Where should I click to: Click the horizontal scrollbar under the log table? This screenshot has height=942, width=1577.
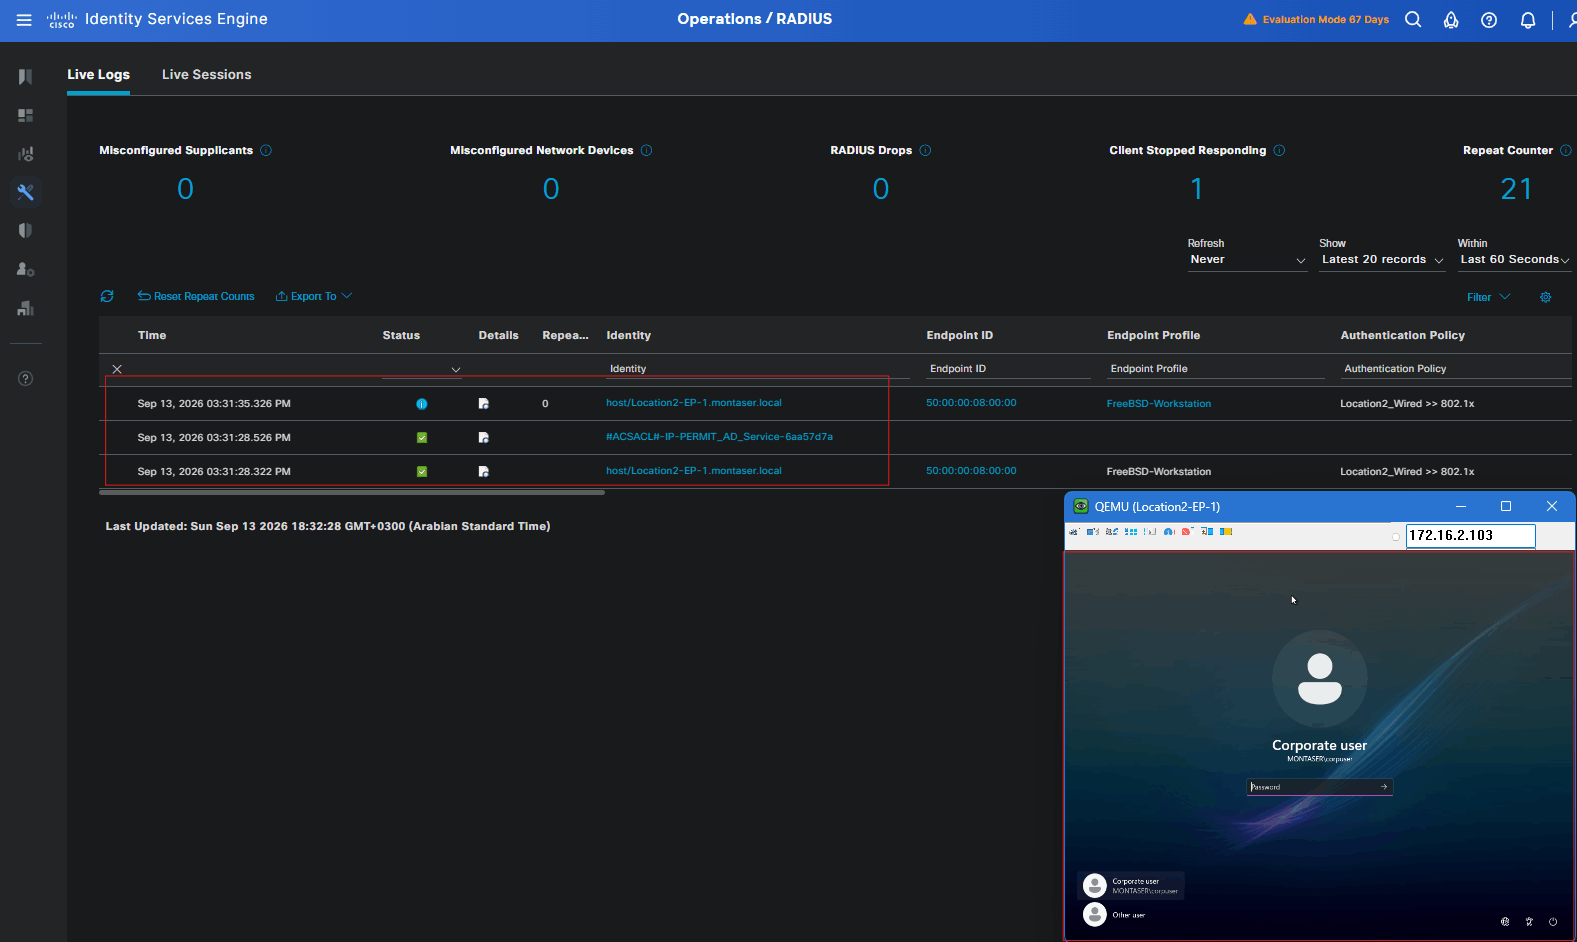352,493
